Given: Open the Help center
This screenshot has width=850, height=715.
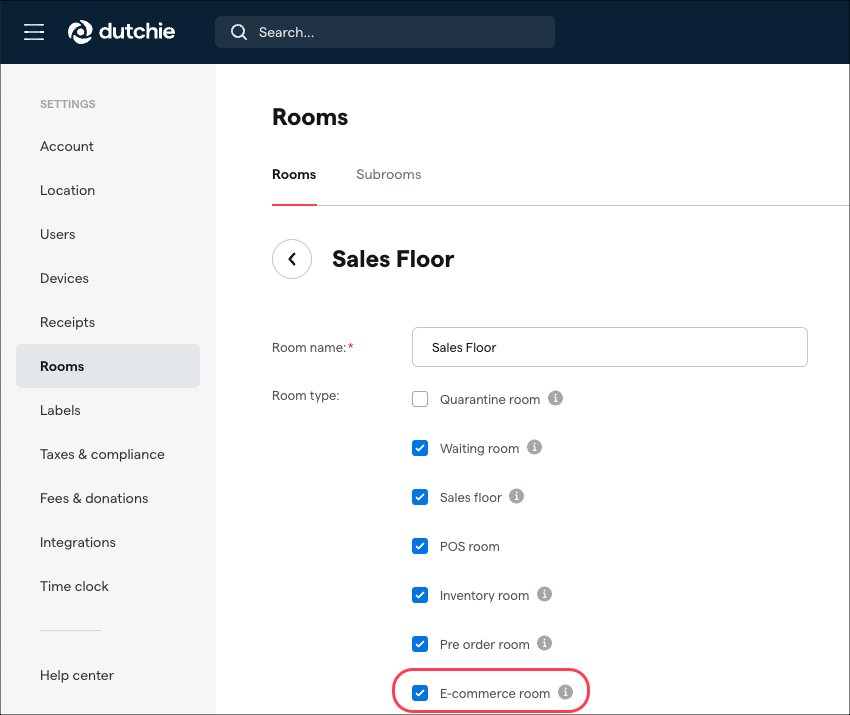Looking at the screenshot, I should (77, 675).
